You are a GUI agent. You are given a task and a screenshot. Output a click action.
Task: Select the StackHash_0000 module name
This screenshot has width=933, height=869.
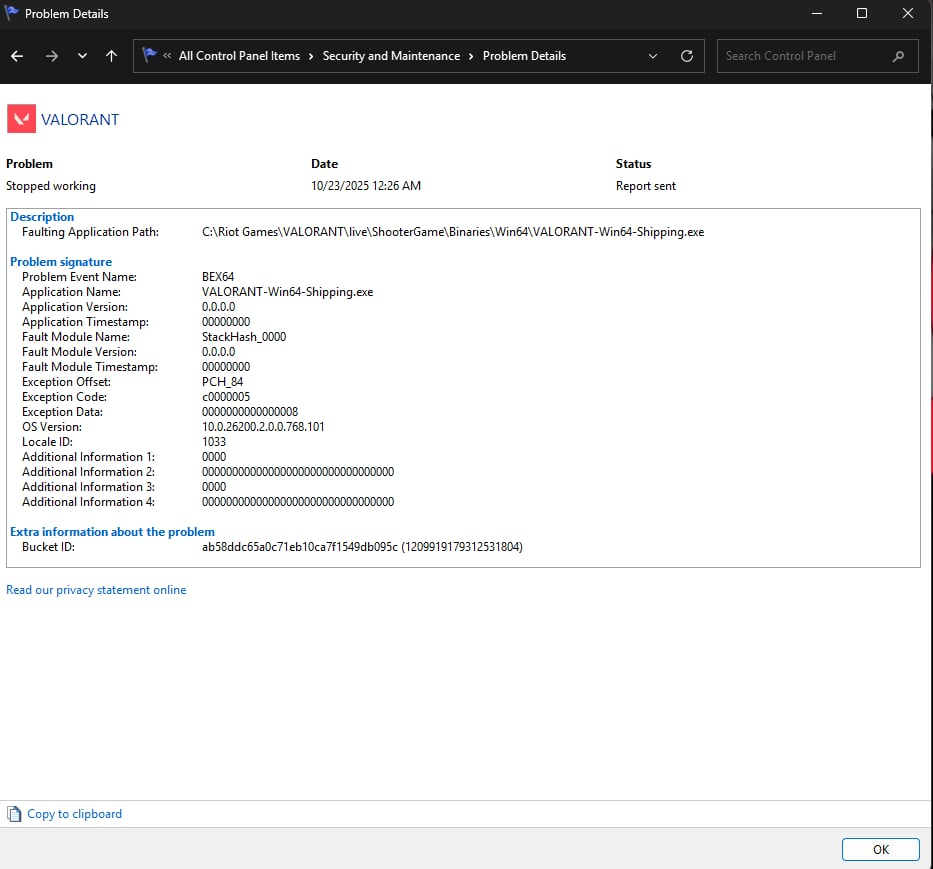(x=244, y=337)
